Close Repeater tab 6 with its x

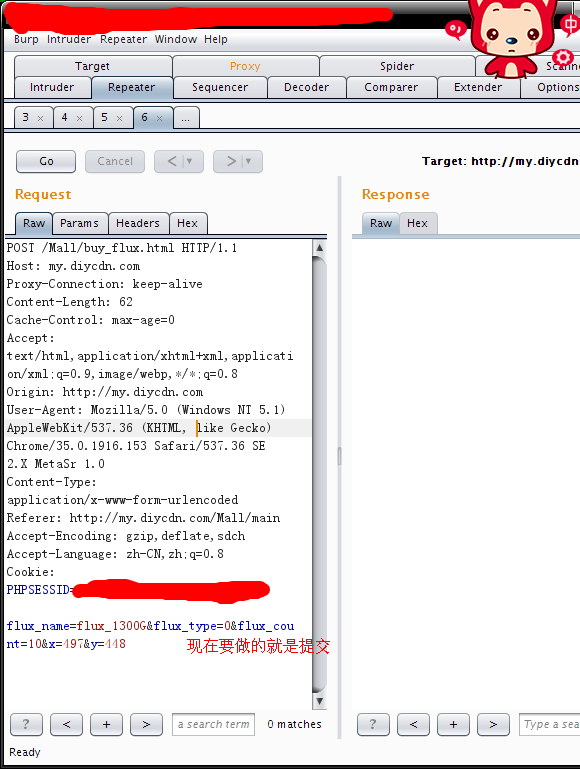click(159, 118)
